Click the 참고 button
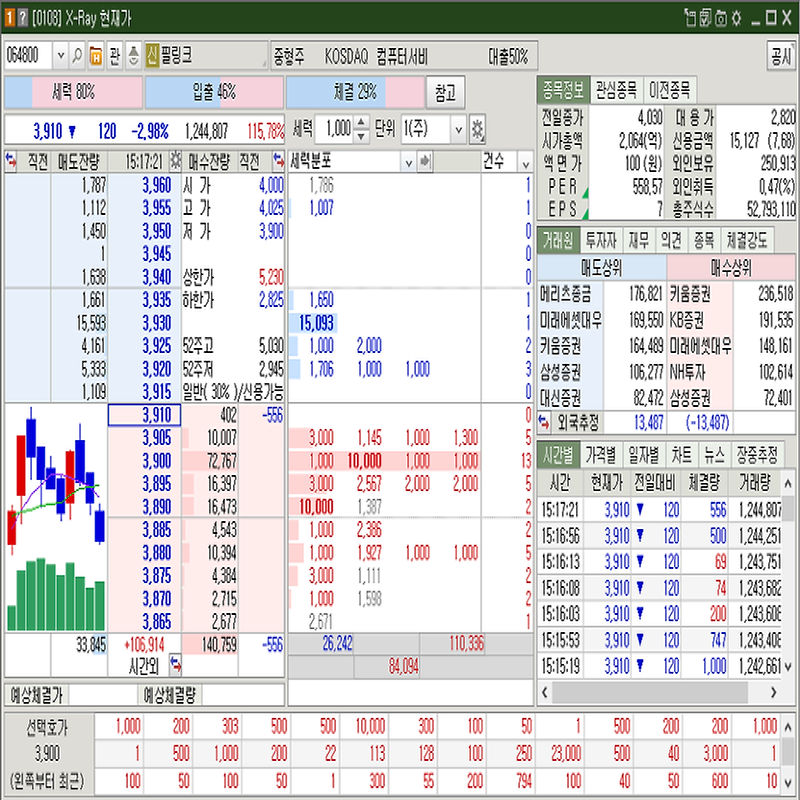Viewport: 800px width, 800px height. 445,93
